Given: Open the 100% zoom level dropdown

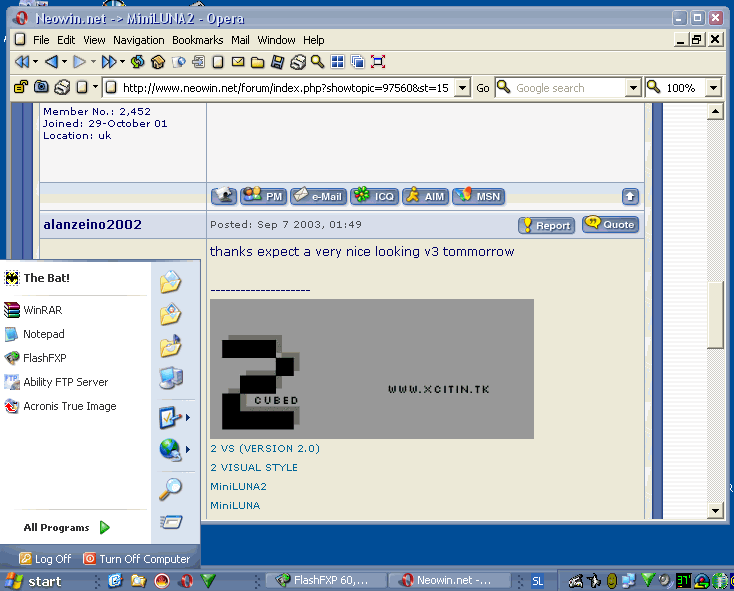Looking at the screenshot, I should point(712,88).
